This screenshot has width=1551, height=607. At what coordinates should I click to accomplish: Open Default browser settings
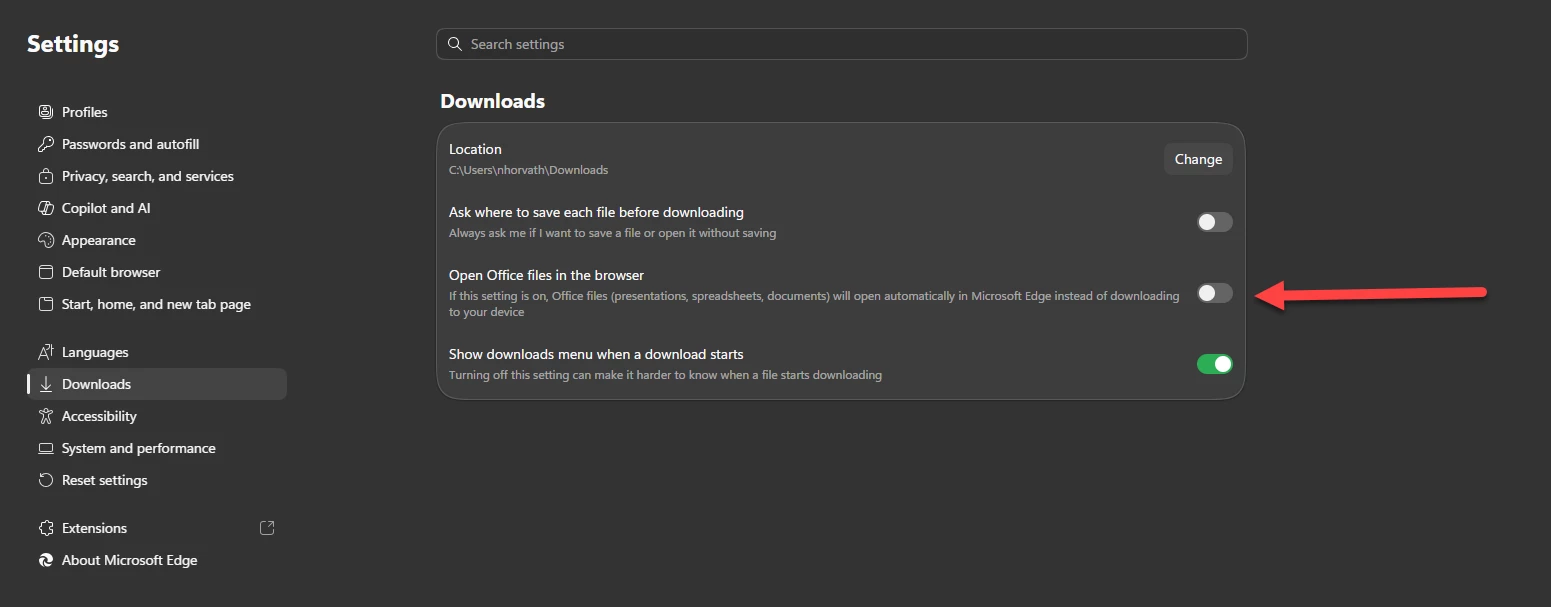point(157,272)
